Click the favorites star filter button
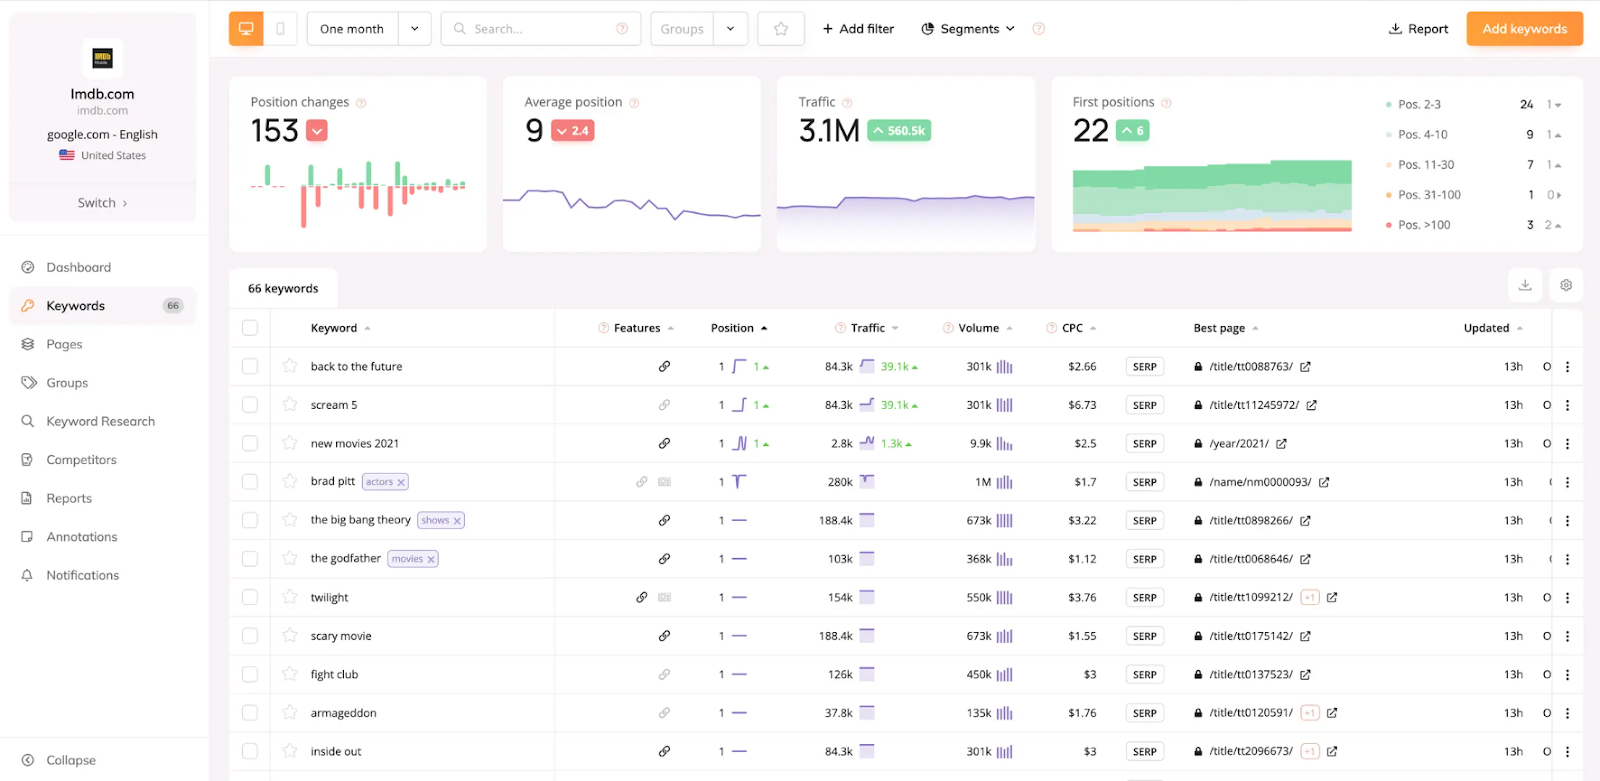 pos(781,29)
